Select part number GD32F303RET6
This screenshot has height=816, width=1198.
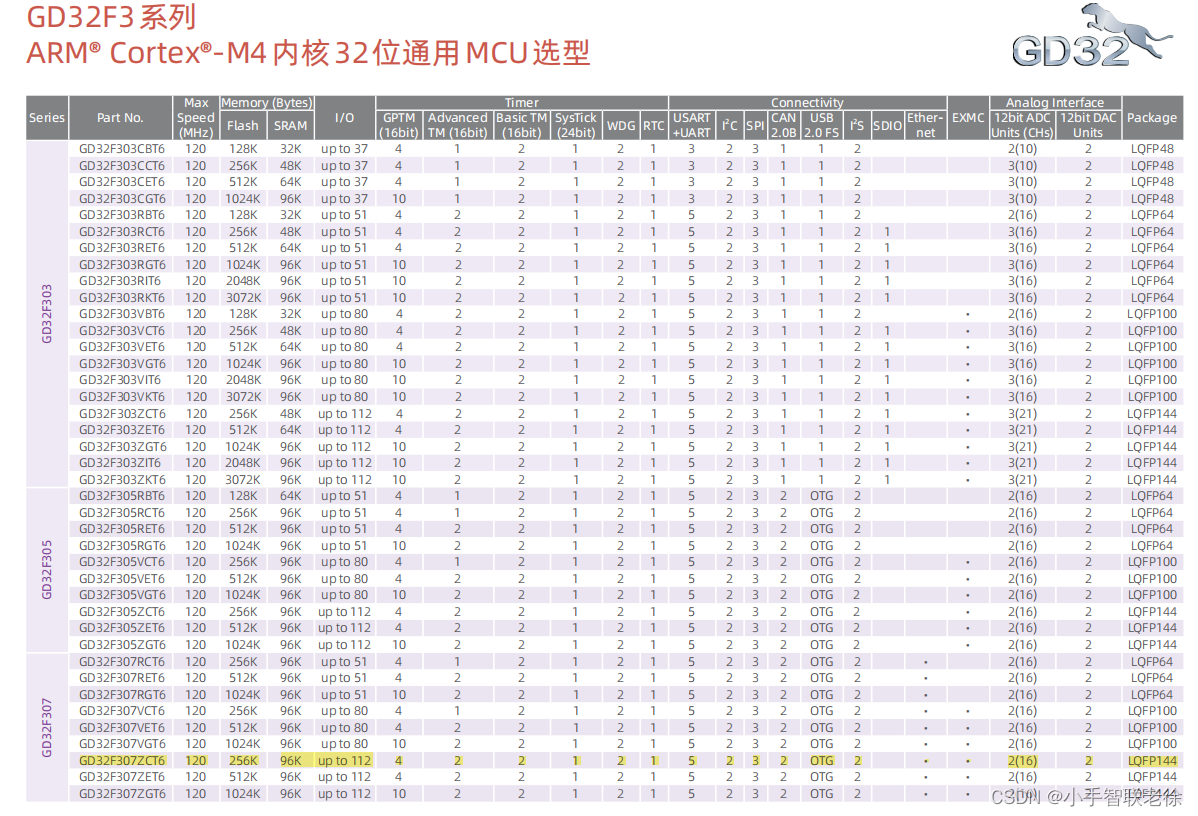(x=122, y=248)
